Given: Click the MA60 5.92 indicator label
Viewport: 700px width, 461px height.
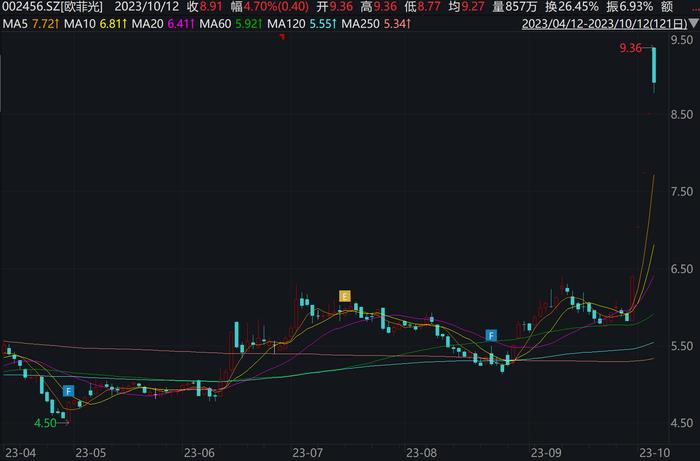Looking at the screenshot, I should (x=230, y=24).
